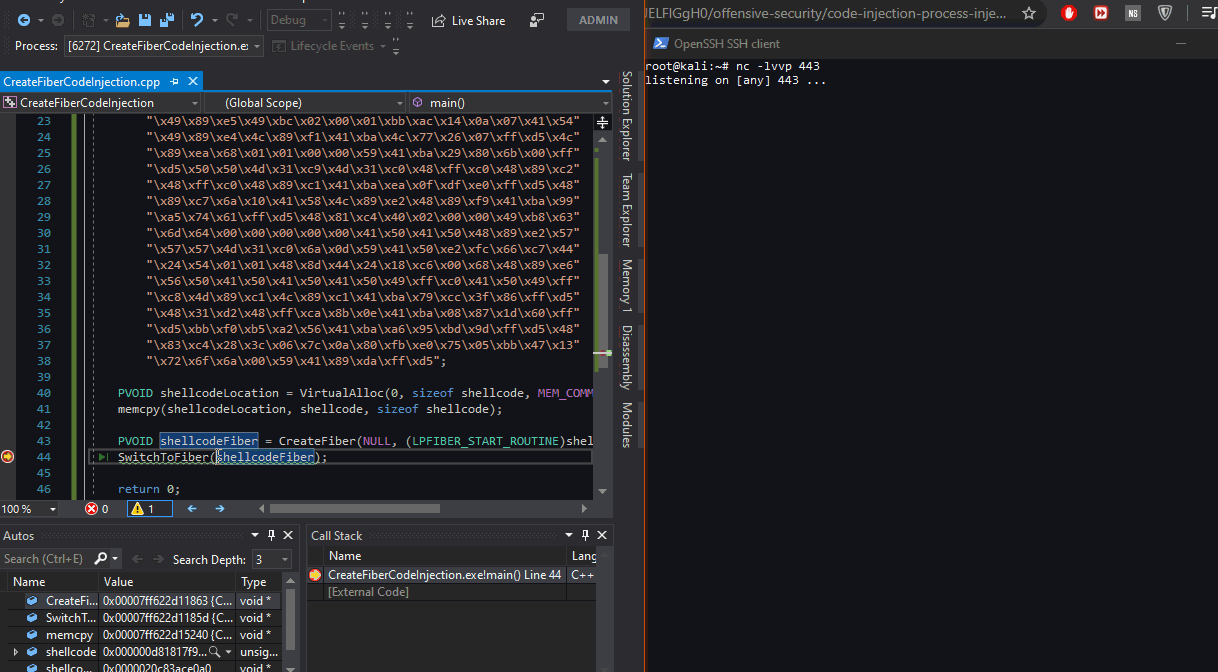The image size is (1218, 672).
Task: Click the Autos search input field
Action: point(46,559)
